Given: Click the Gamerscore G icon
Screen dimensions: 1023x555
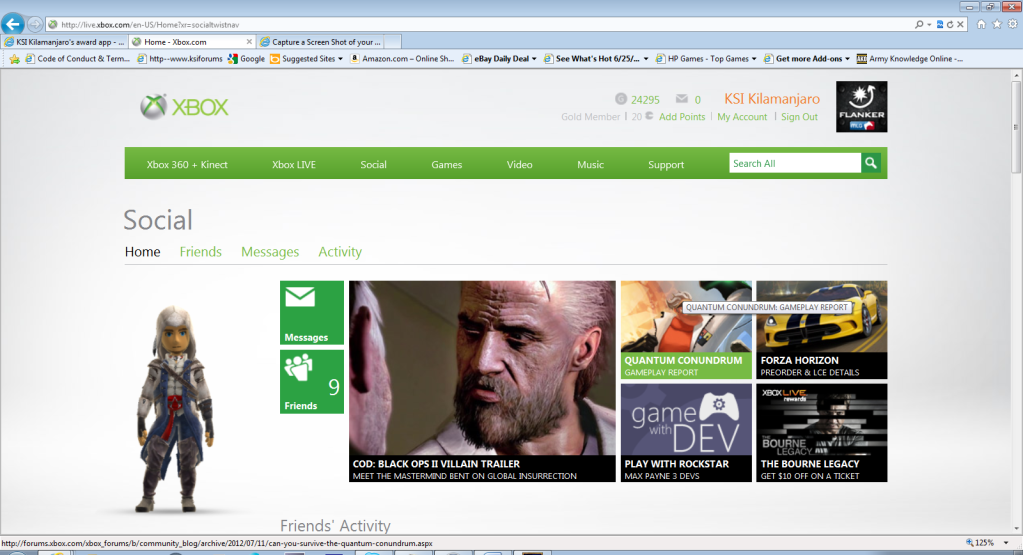Looking at the screenshot, I should 620,99.
